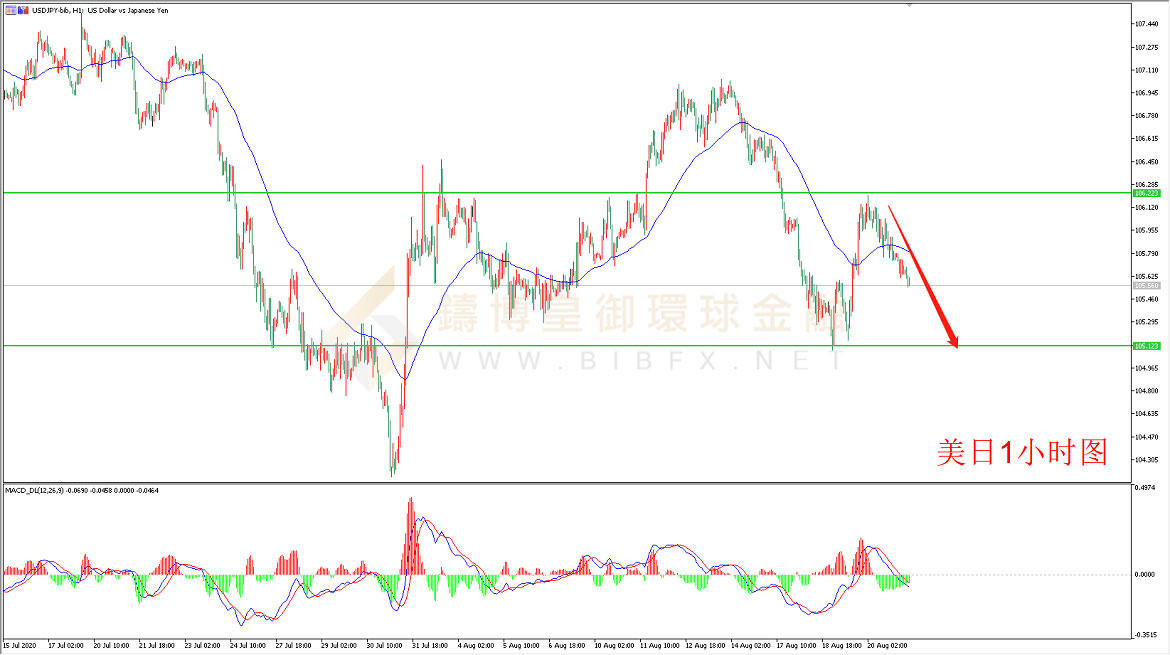Viewport: 1170px width, 655px height.
Task: Click the red 美日1小时图 annotation text
Action: click(1022, 453)
